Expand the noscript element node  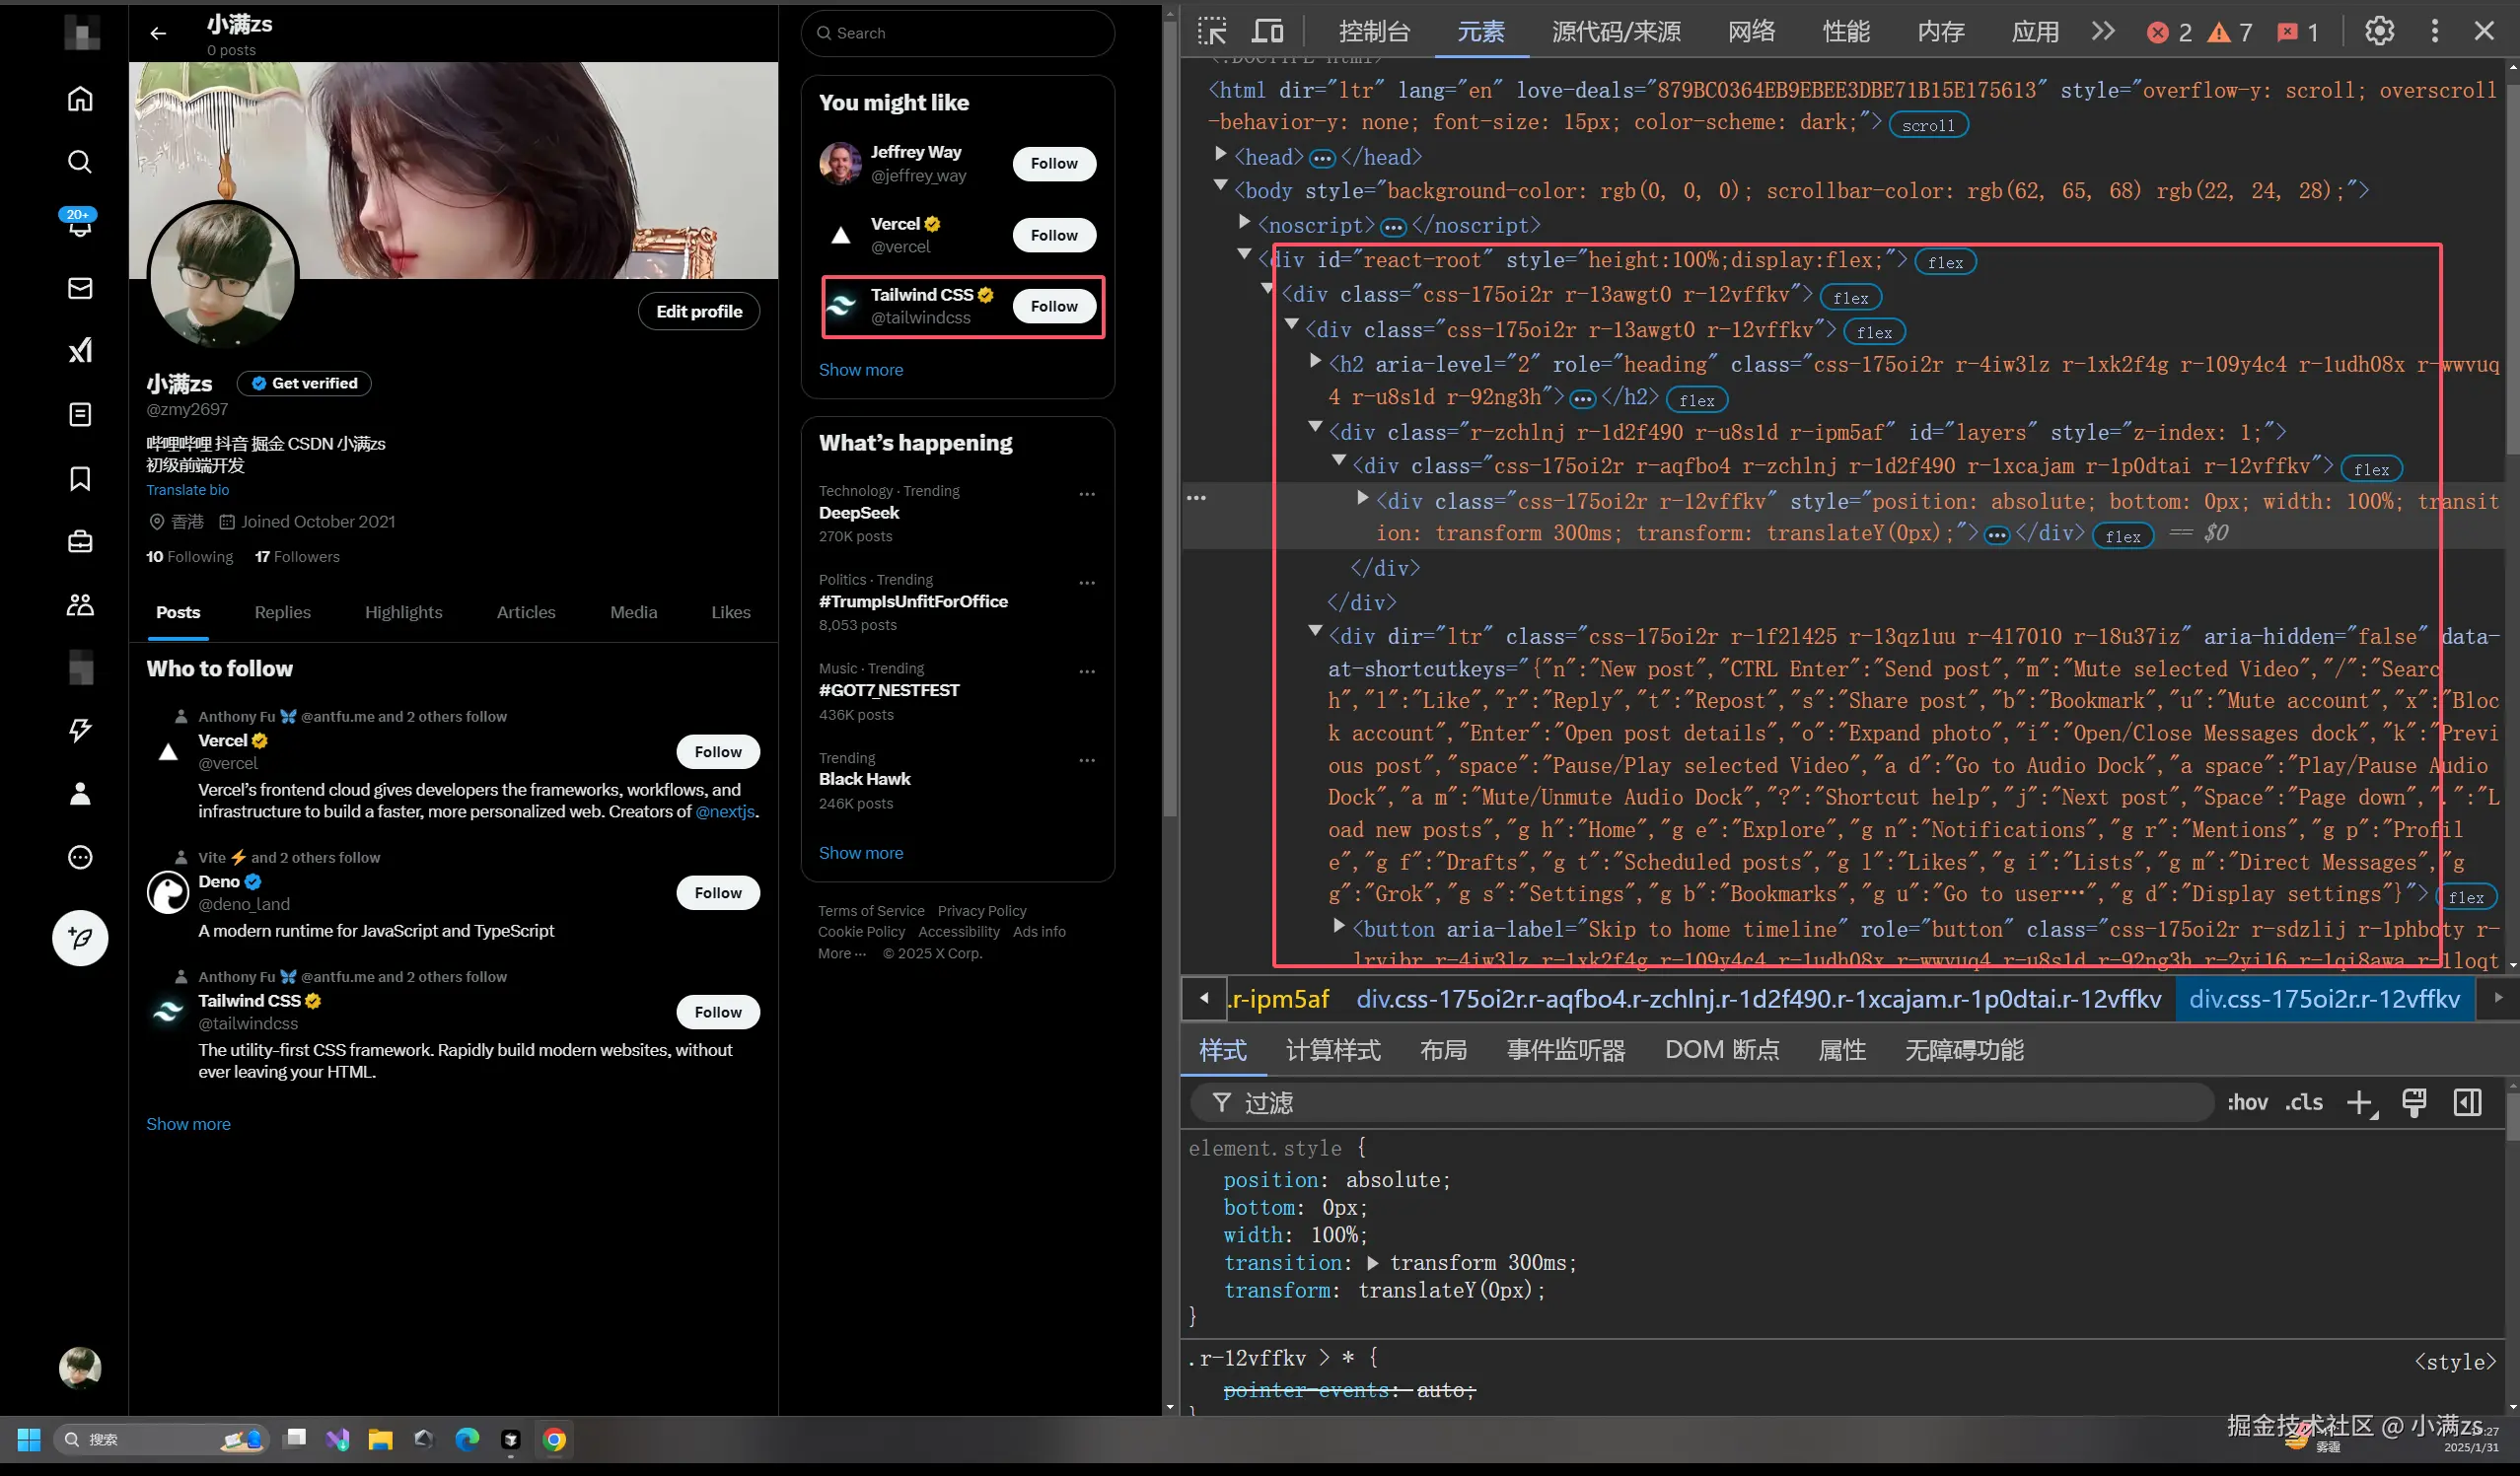(1244, 222)
